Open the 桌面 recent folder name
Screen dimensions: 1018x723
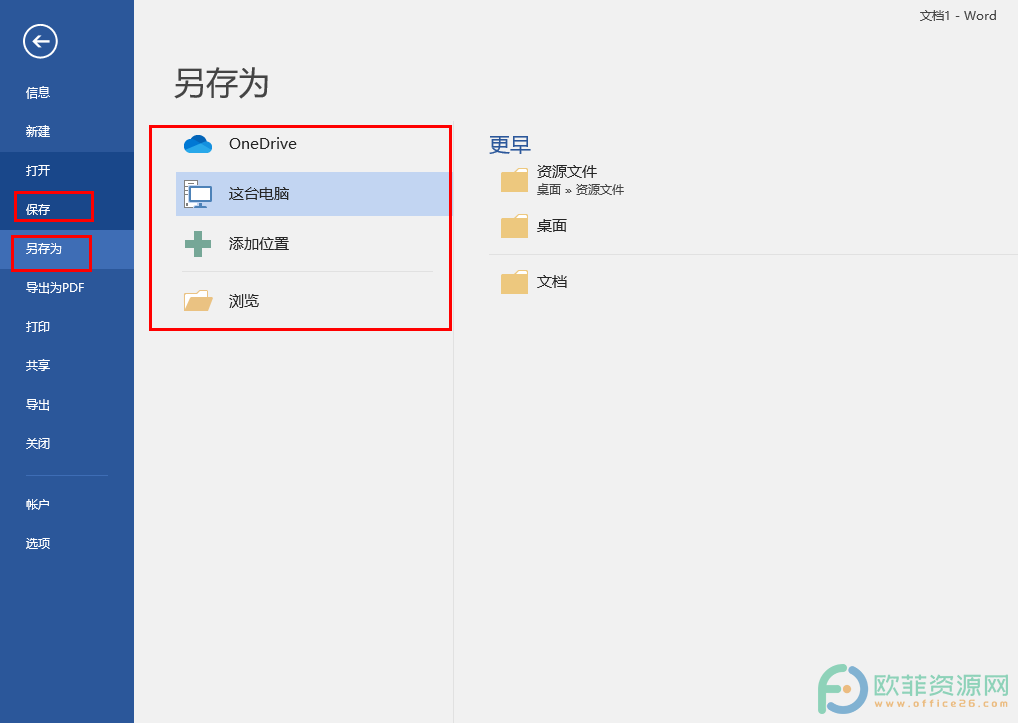[x=552, y=226]
